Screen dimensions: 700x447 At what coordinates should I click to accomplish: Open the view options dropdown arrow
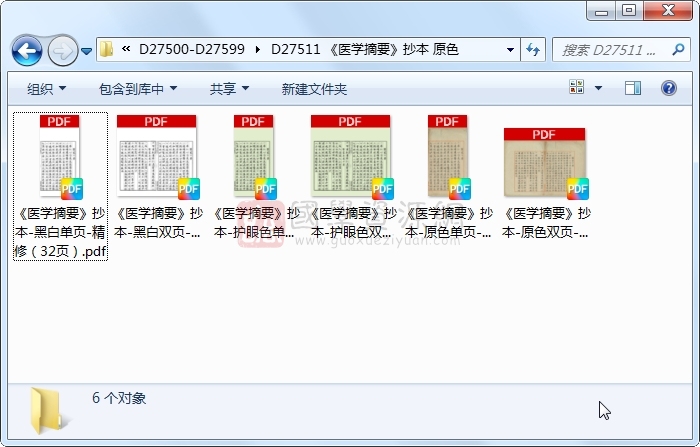[x=598, y=88]
